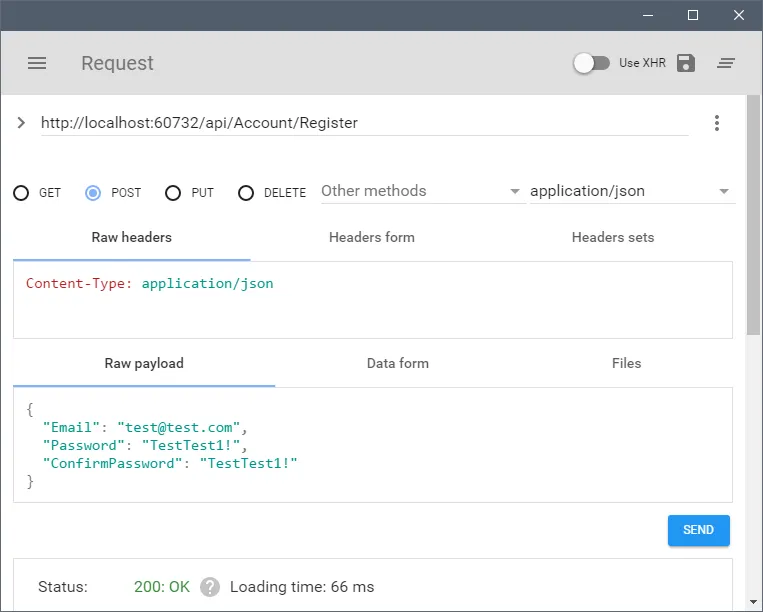This screenshot has width=763, height=612.
Task: Click the "Email" key in payload
Action: [x=72, y=428]
